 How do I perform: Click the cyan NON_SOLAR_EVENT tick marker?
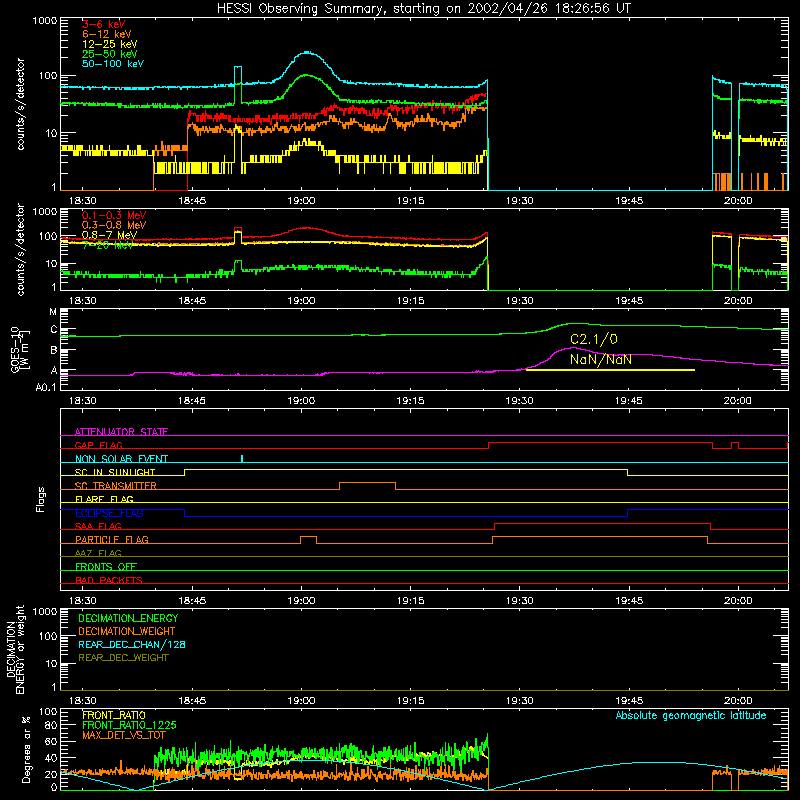click(242, 459)
